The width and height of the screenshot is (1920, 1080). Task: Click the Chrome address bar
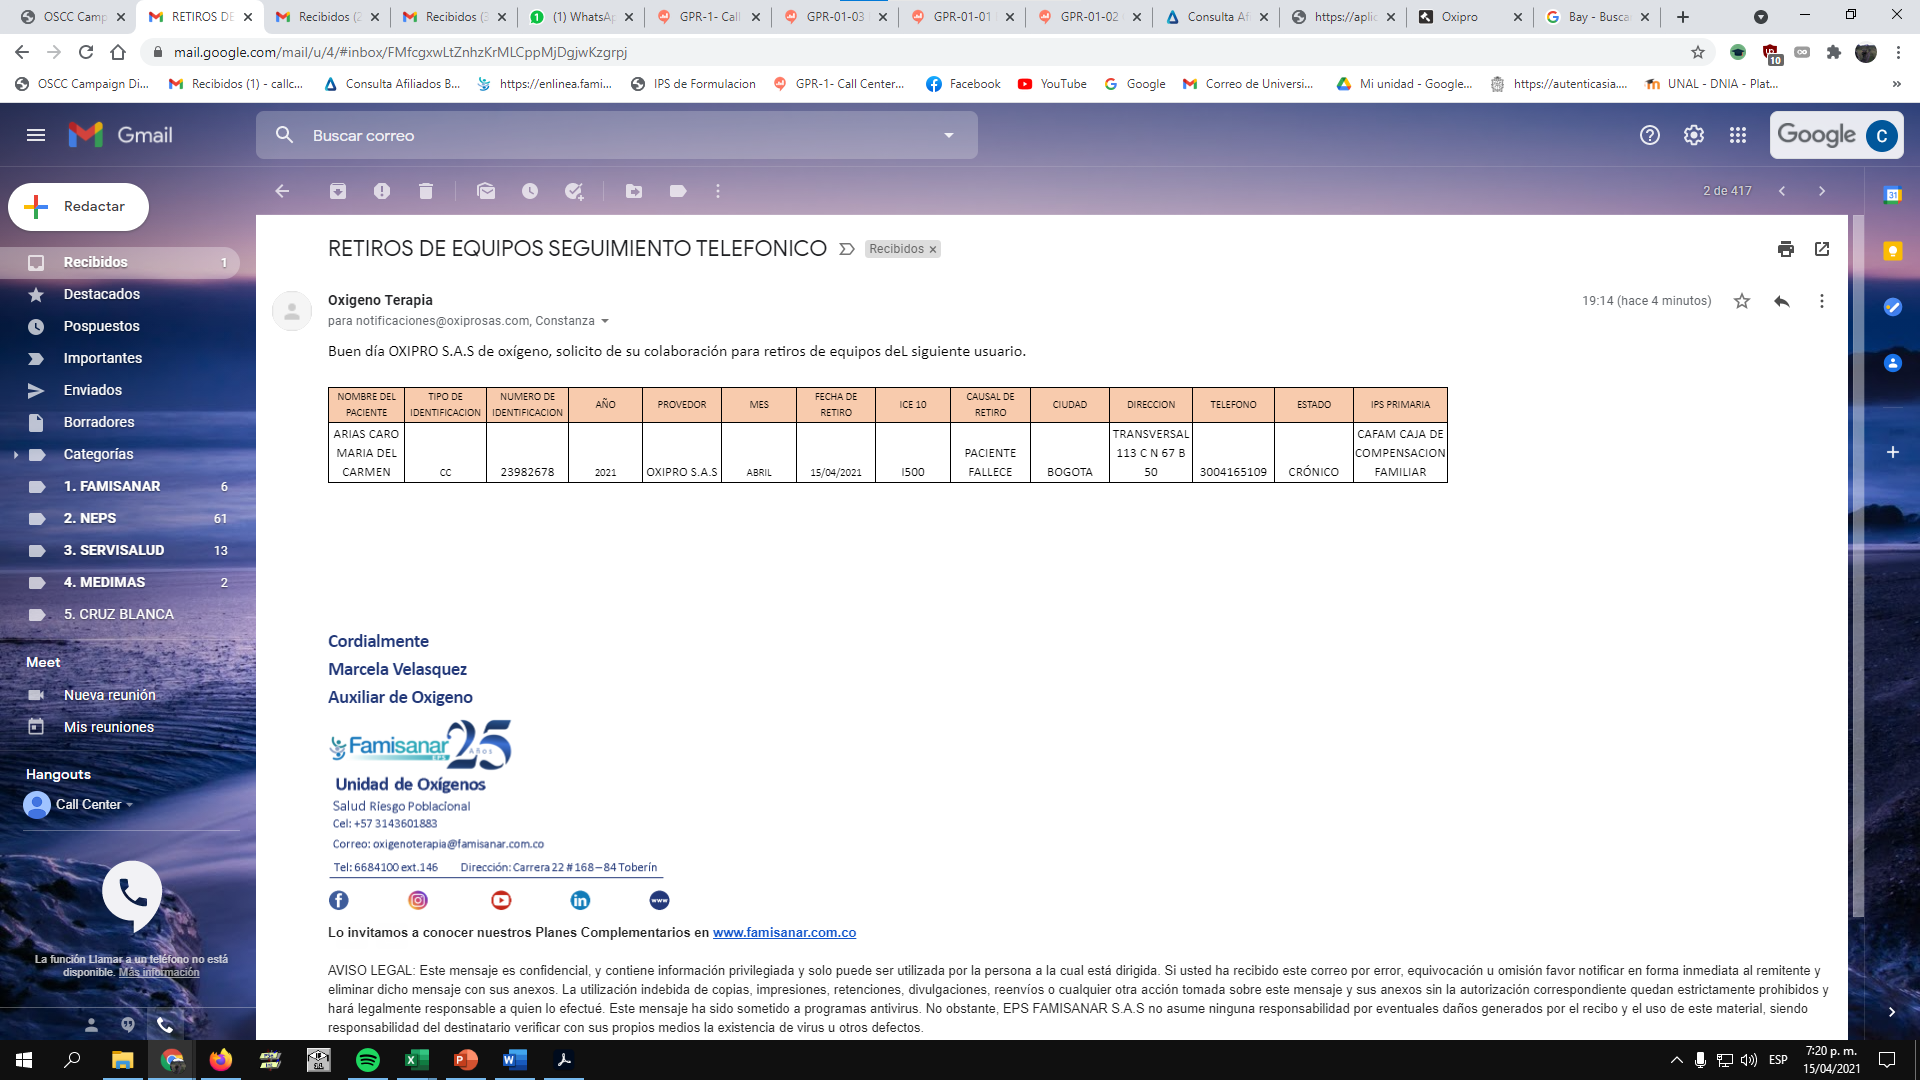click(x=920, y=52)
